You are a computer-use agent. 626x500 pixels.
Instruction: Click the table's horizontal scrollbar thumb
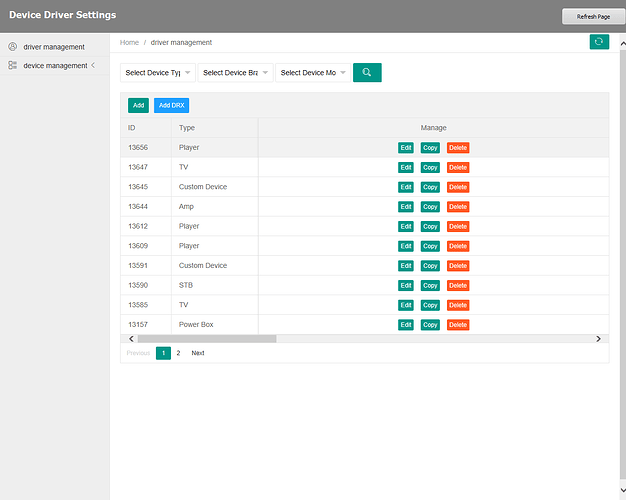(x=206, y=339)
